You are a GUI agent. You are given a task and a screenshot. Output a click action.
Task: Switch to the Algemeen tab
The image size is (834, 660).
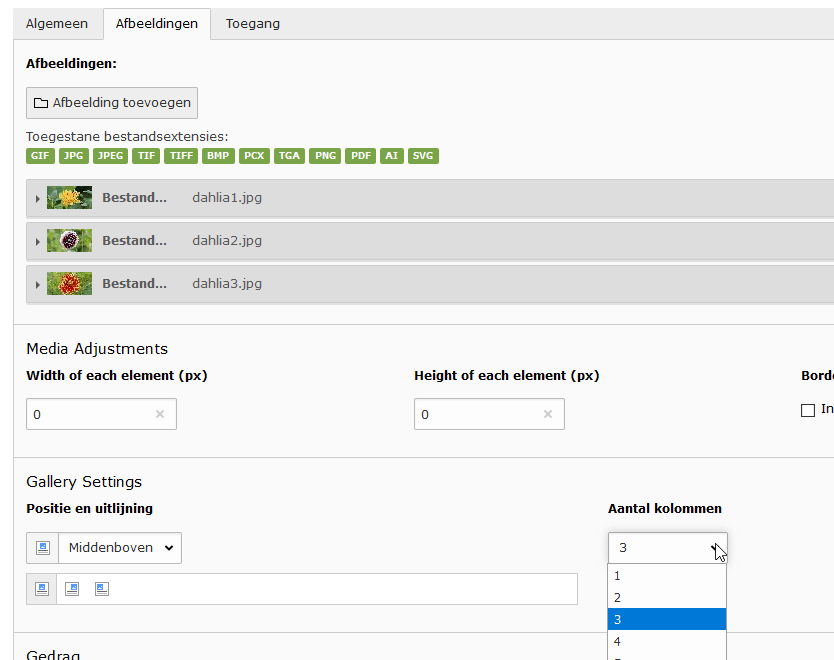(x=57, y=24)
